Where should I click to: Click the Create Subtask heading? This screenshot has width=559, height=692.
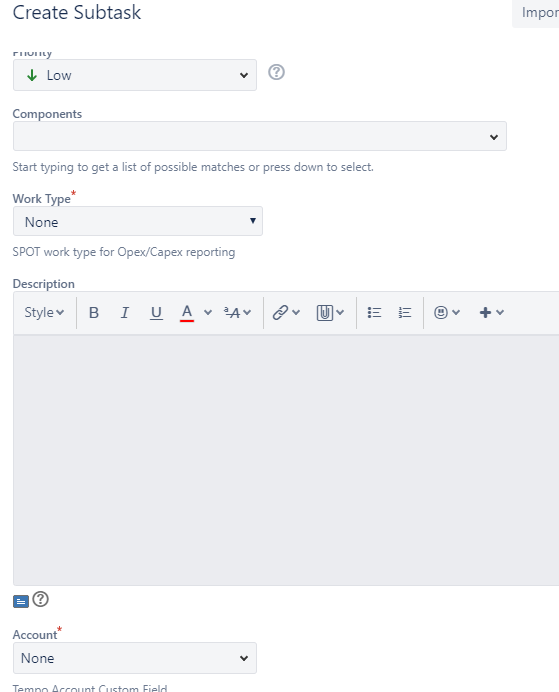[77, 12]
